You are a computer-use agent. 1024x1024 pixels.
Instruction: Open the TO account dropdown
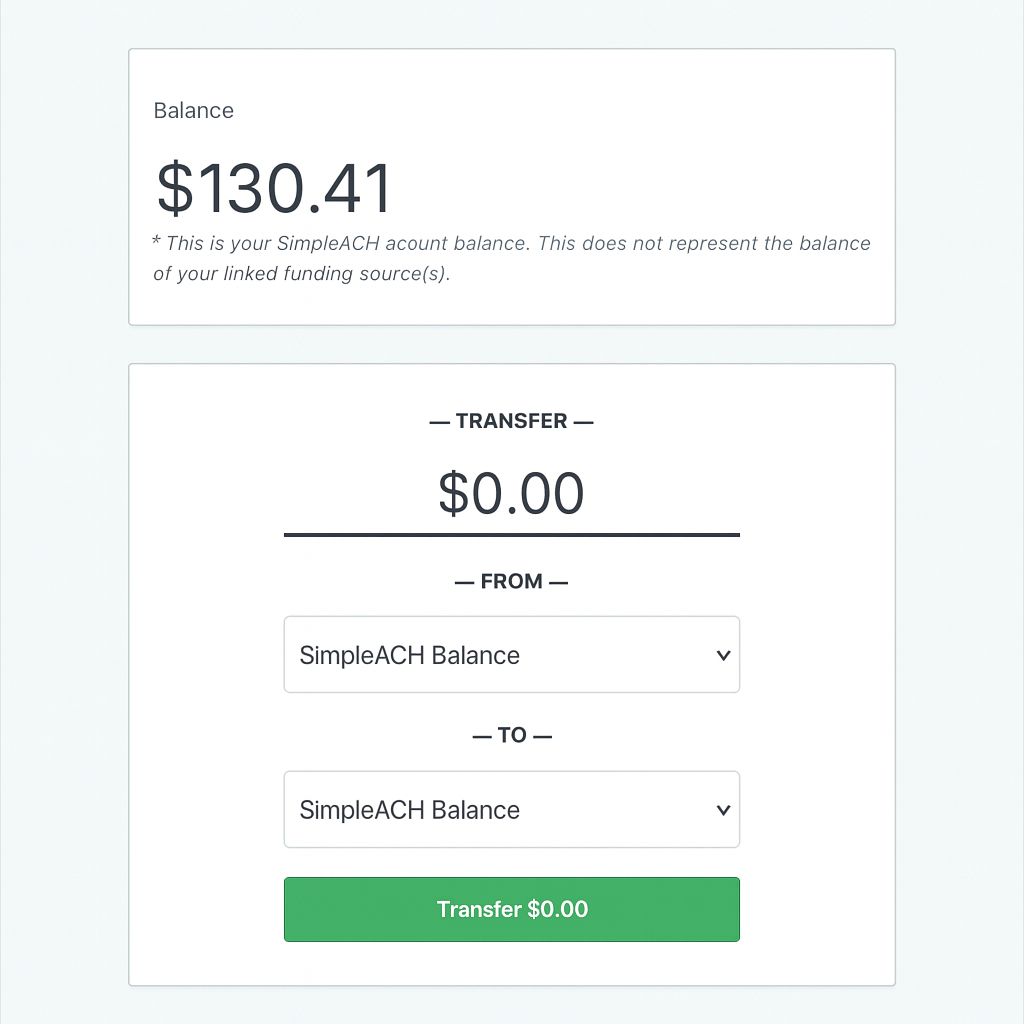coord(512,810)
